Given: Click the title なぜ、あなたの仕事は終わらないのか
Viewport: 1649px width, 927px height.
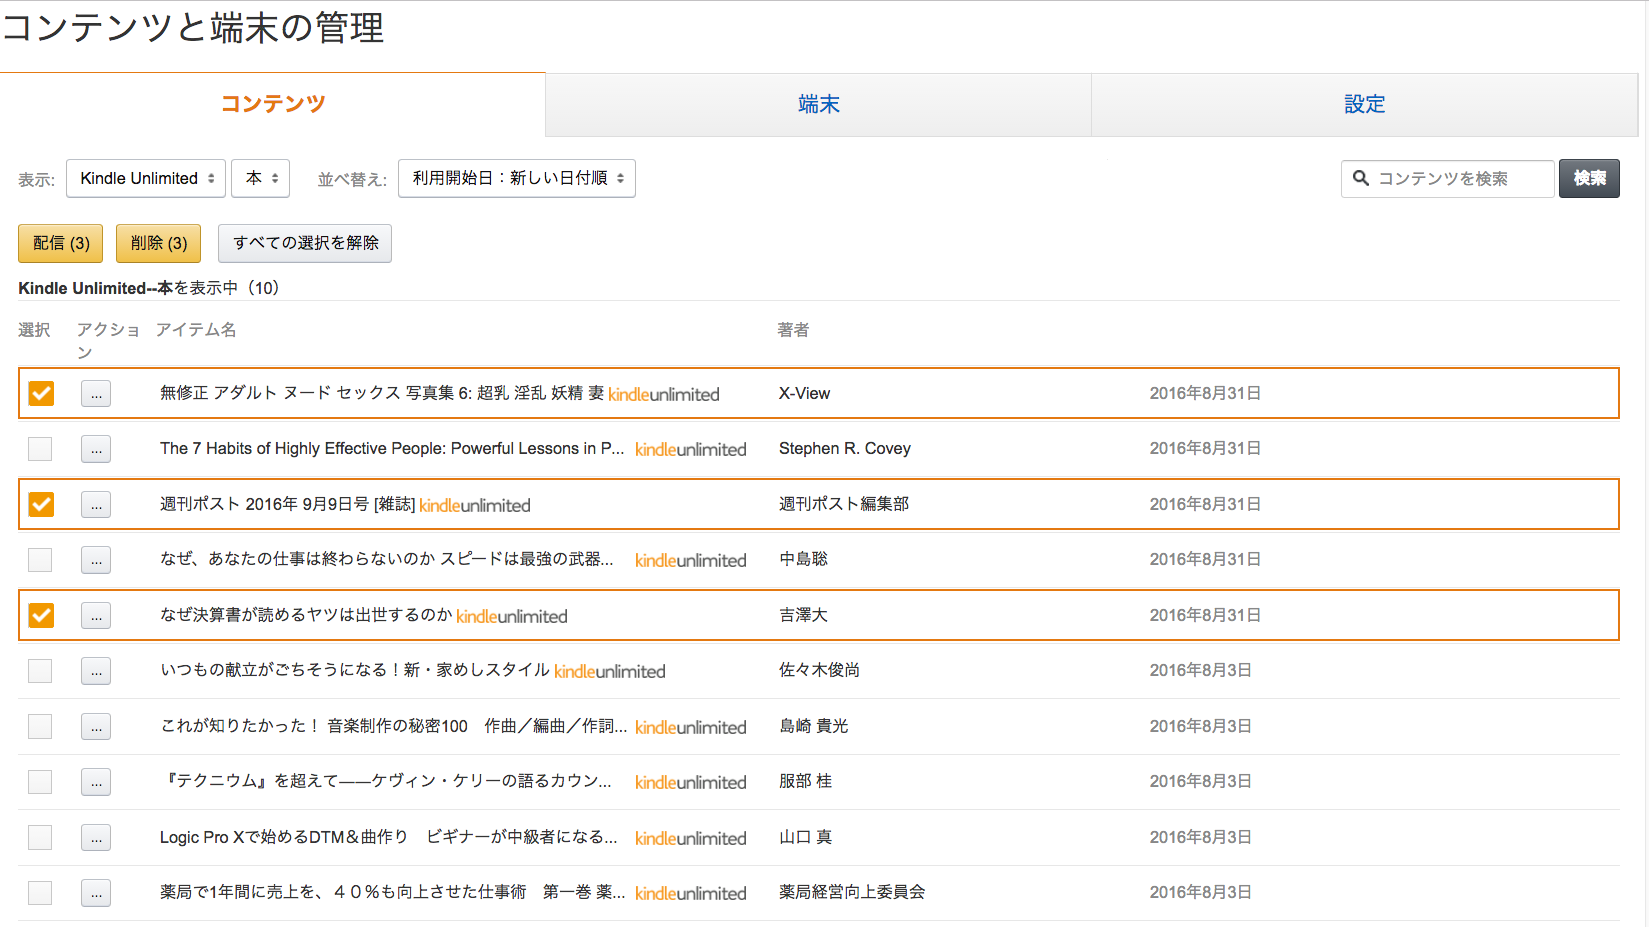Looking at the screenshot, I should point(387,559).
